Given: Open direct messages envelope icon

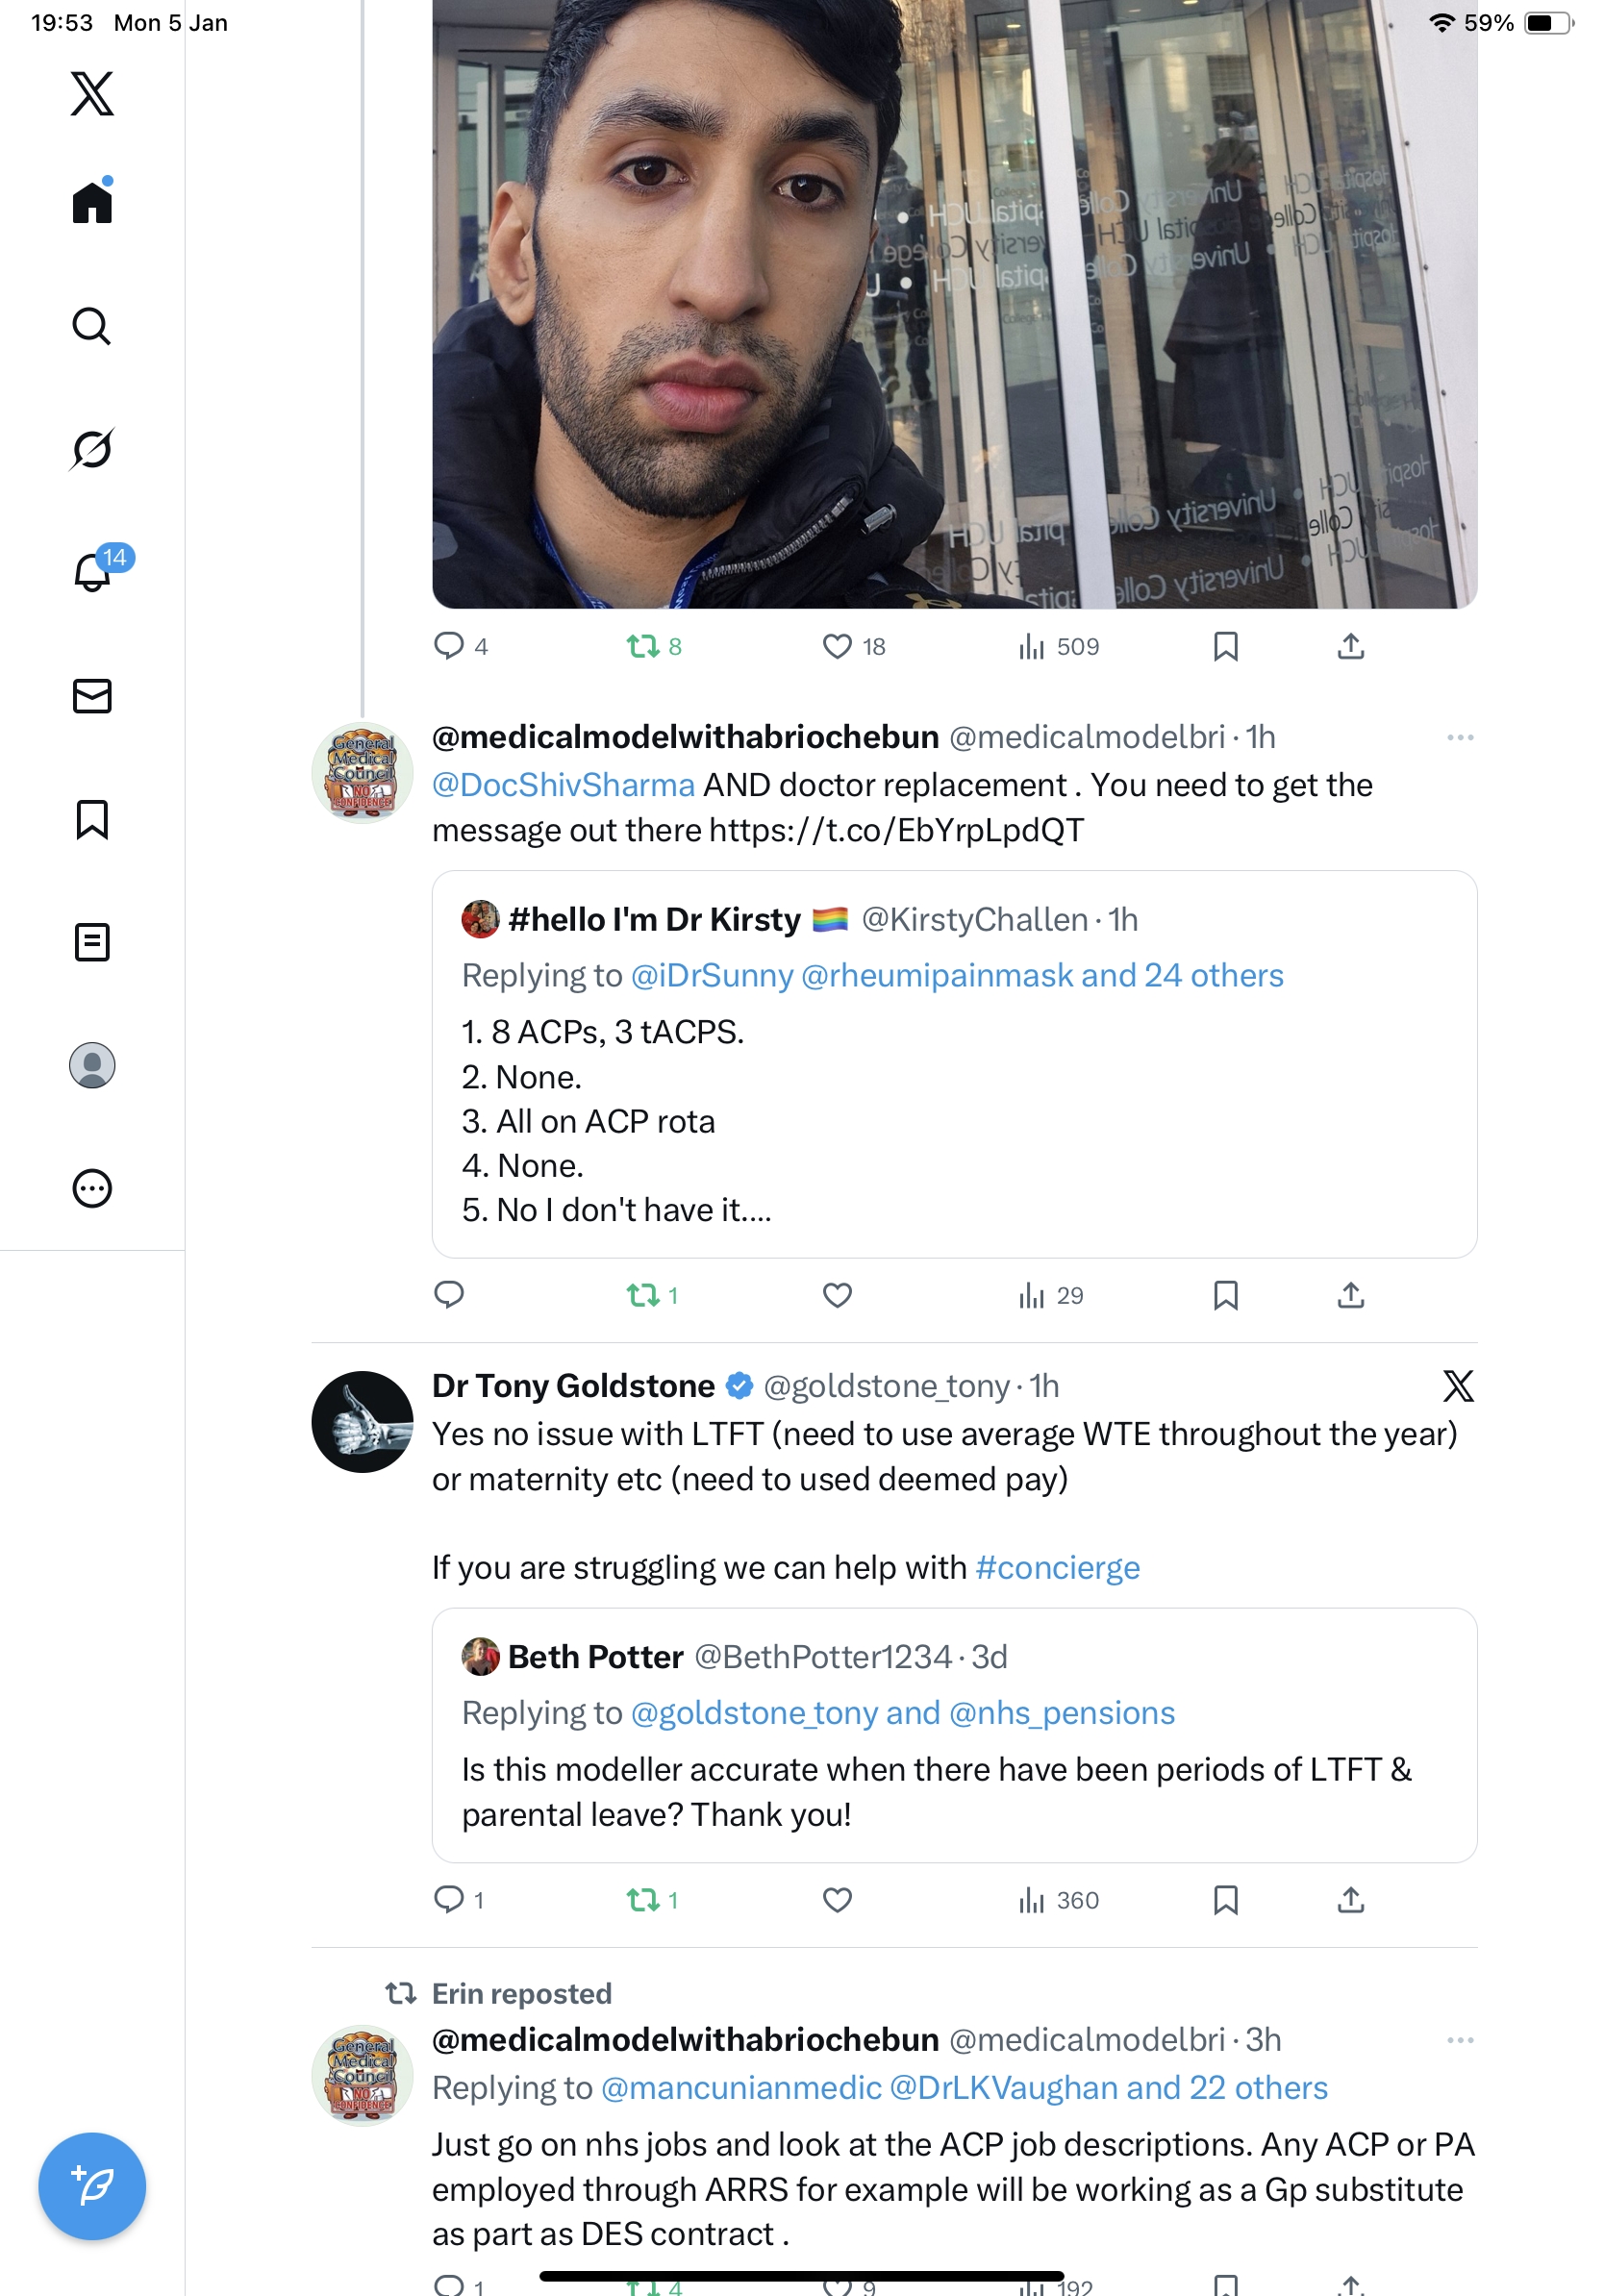Looking at the screenshot, I should tap(92, 696).
